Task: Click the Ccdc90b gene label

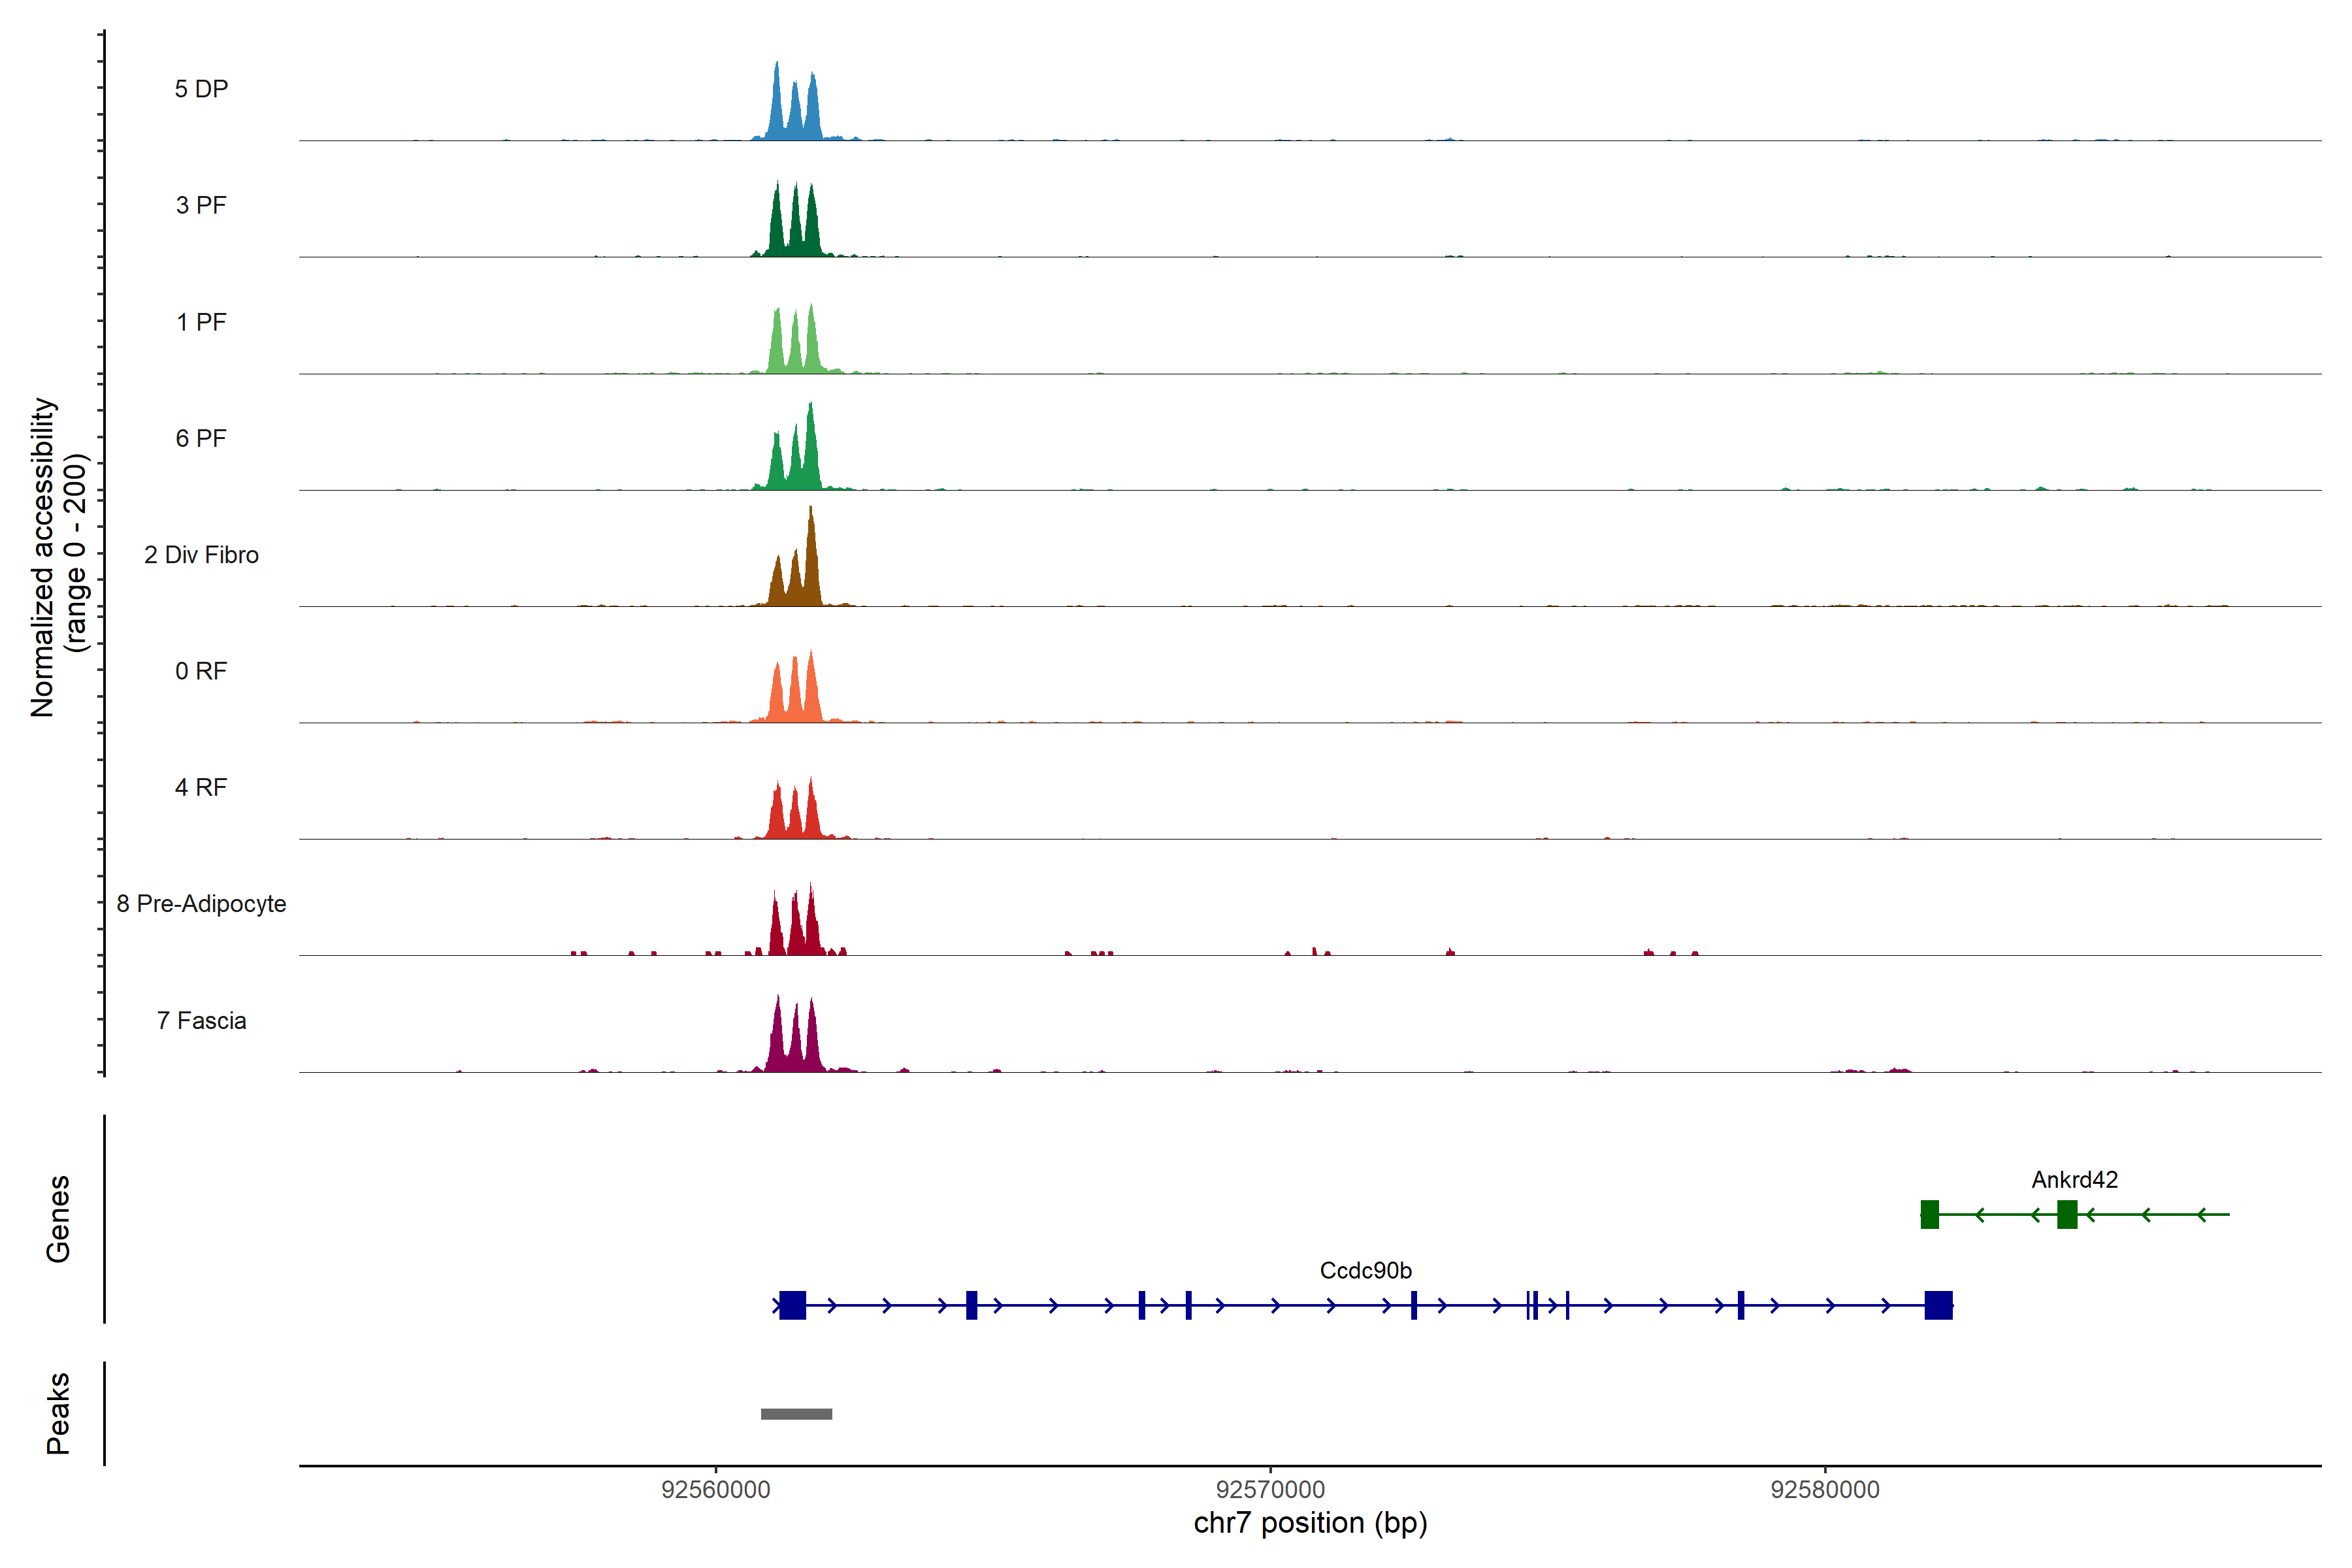Action: click(1365, 1271)
